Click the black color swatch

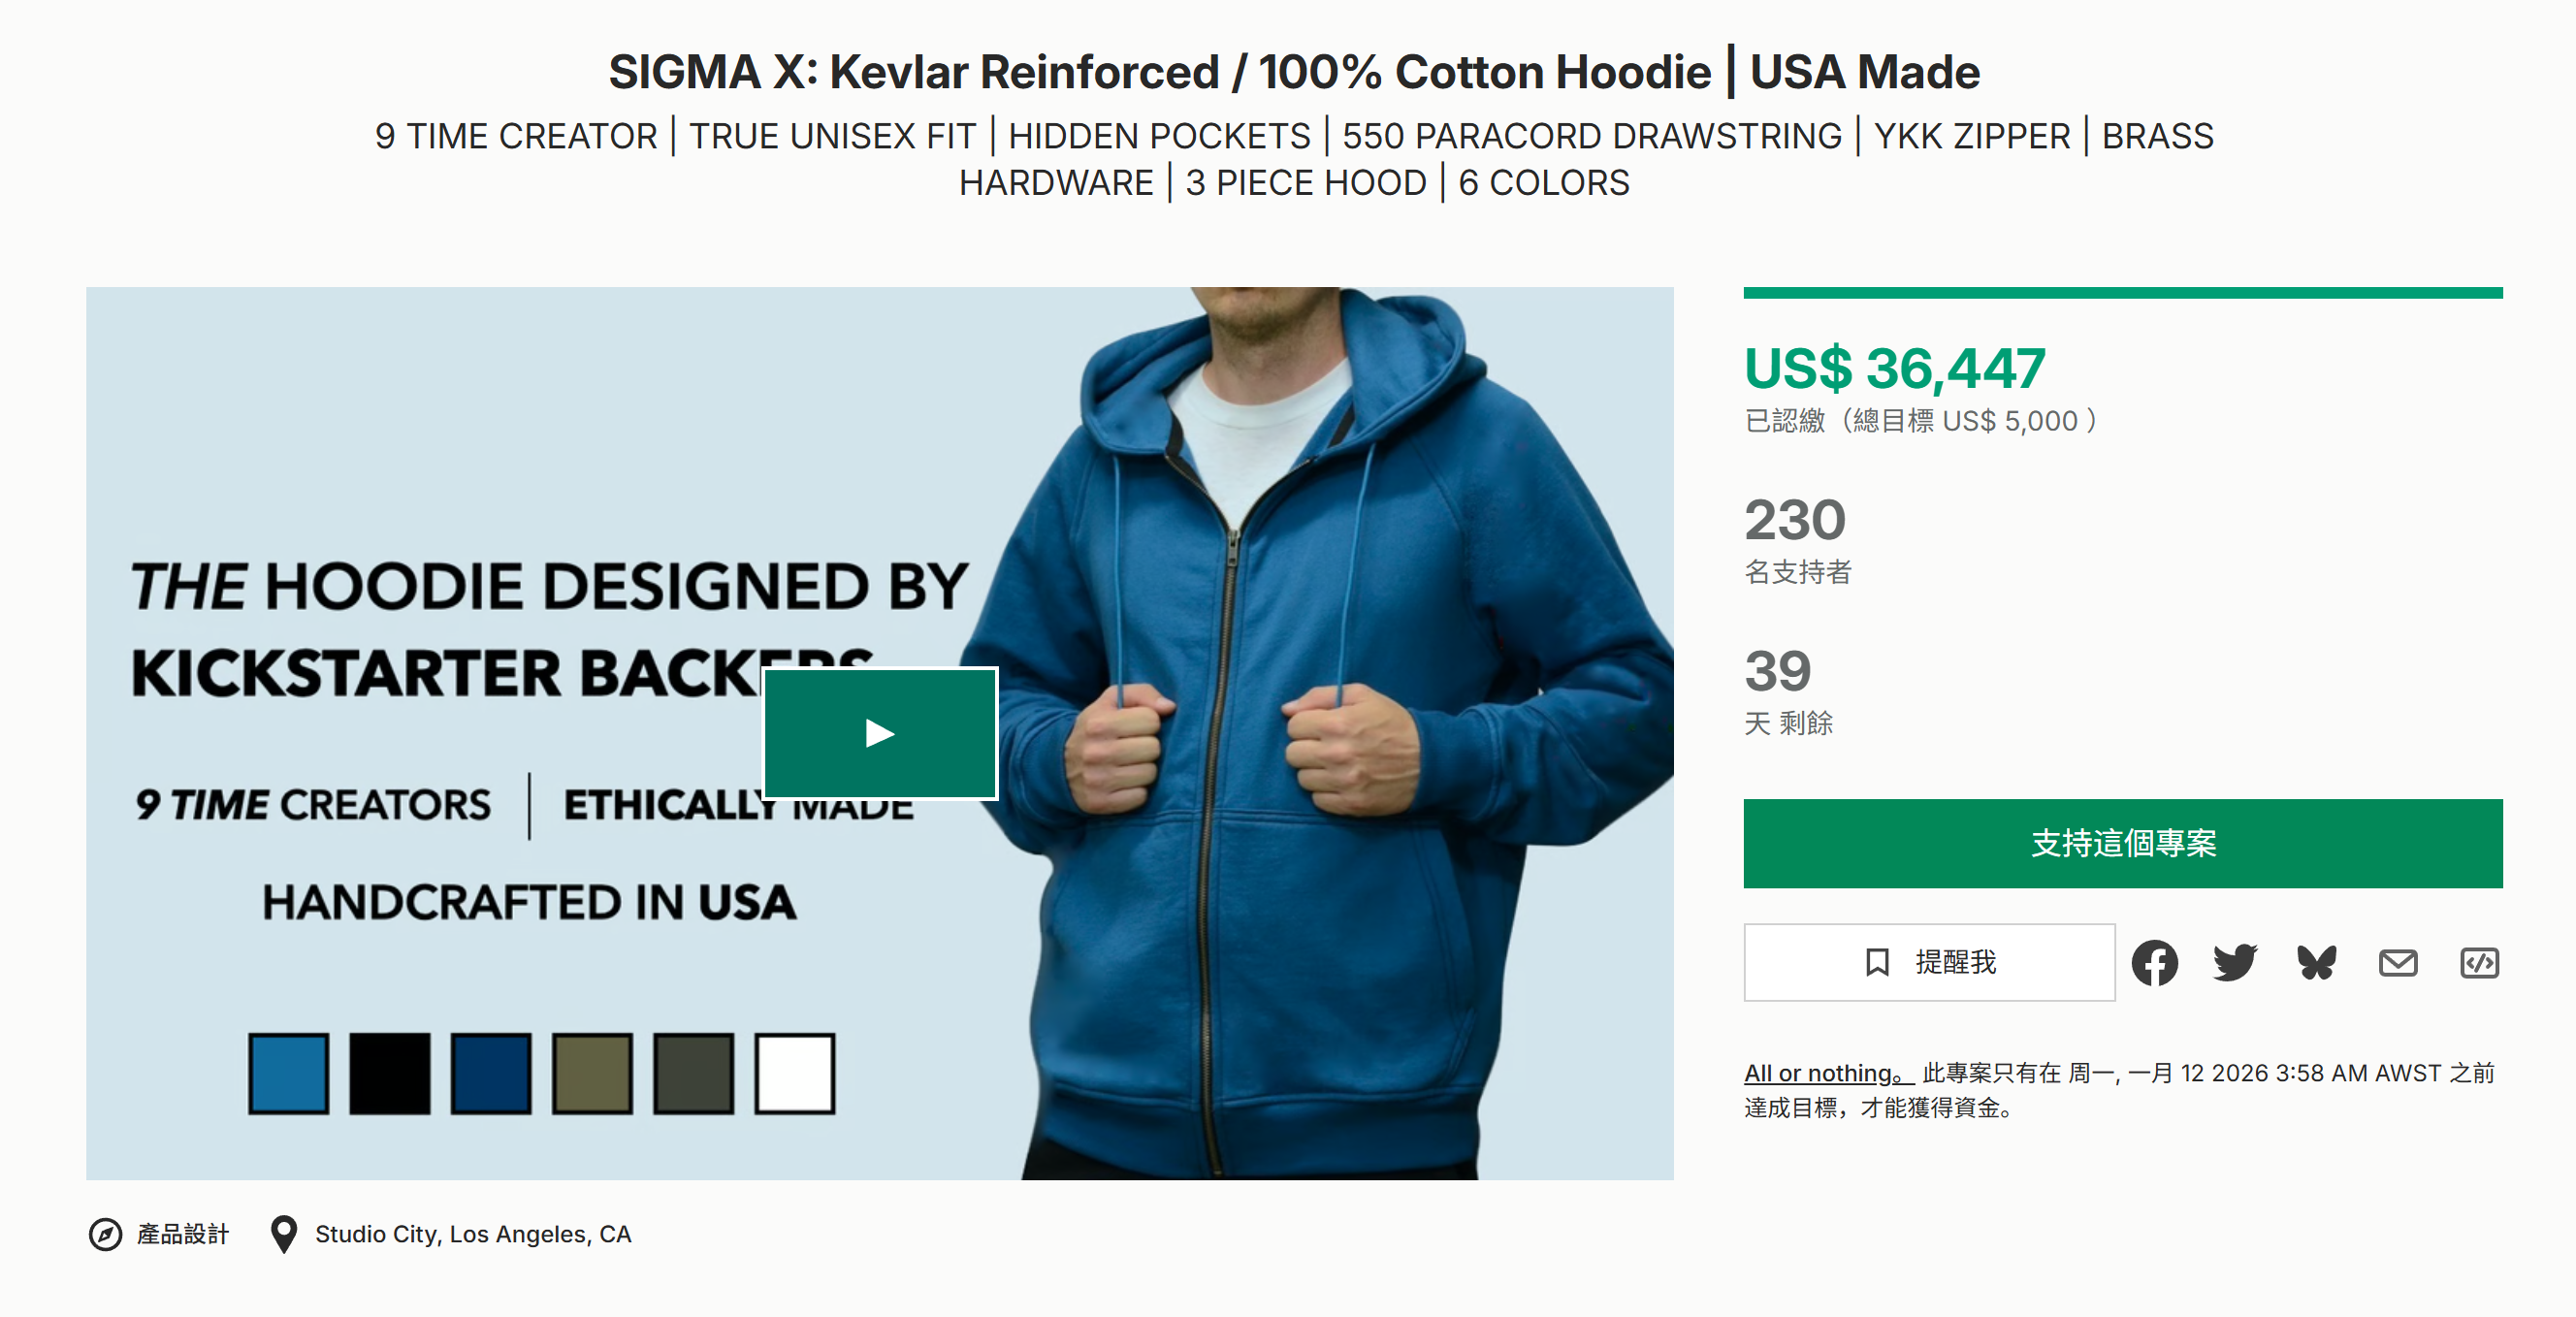point(390,1073)
